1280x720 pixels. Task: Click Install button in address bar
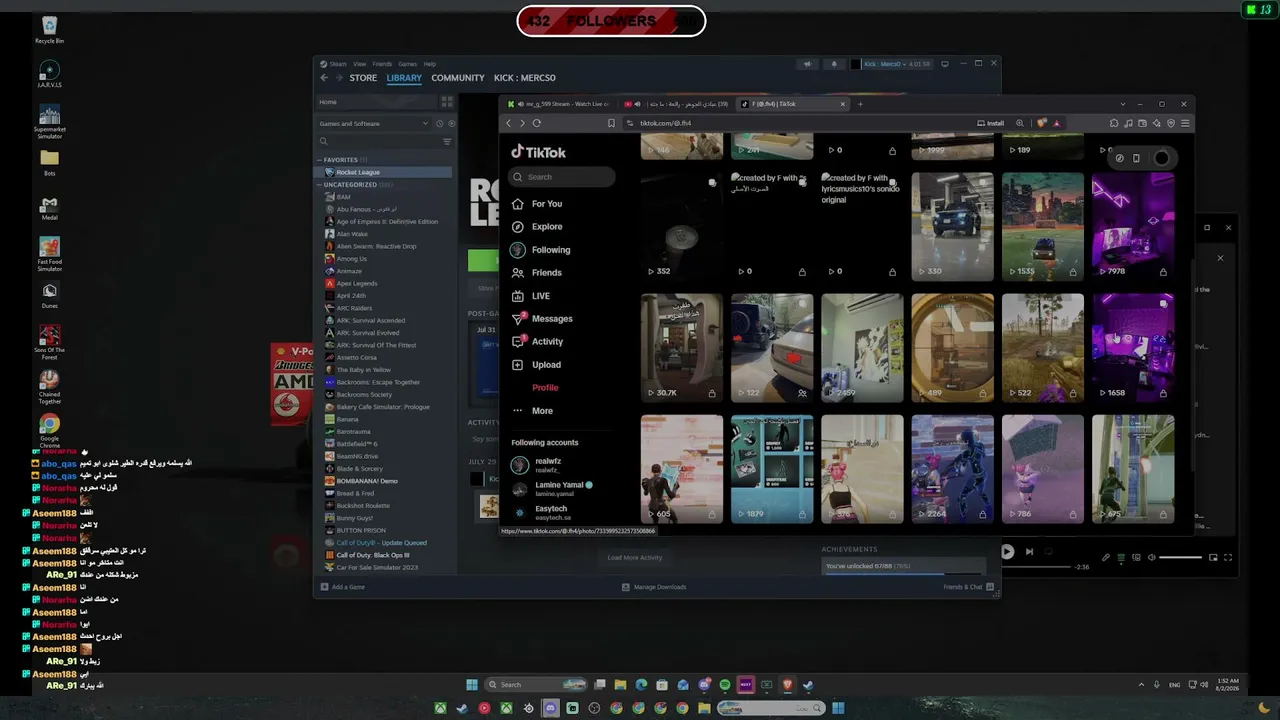tap(991, 123)
